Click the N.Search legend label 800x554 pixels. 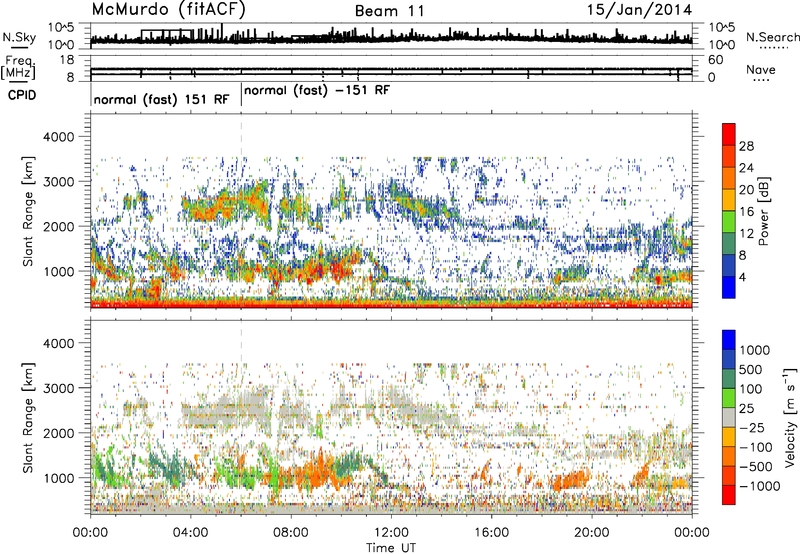click(x=773, y=37)
